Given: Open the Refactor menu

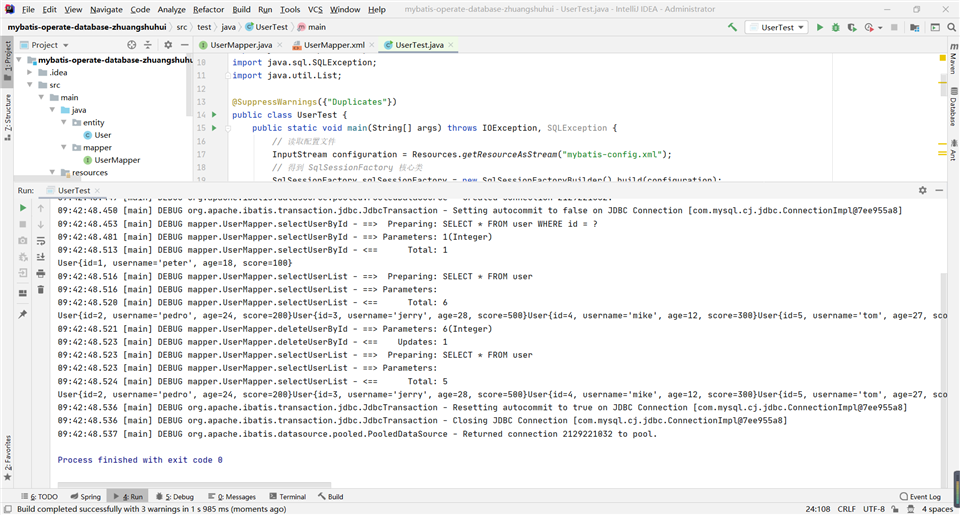Looking at the screenshot, I should [208, 9].
